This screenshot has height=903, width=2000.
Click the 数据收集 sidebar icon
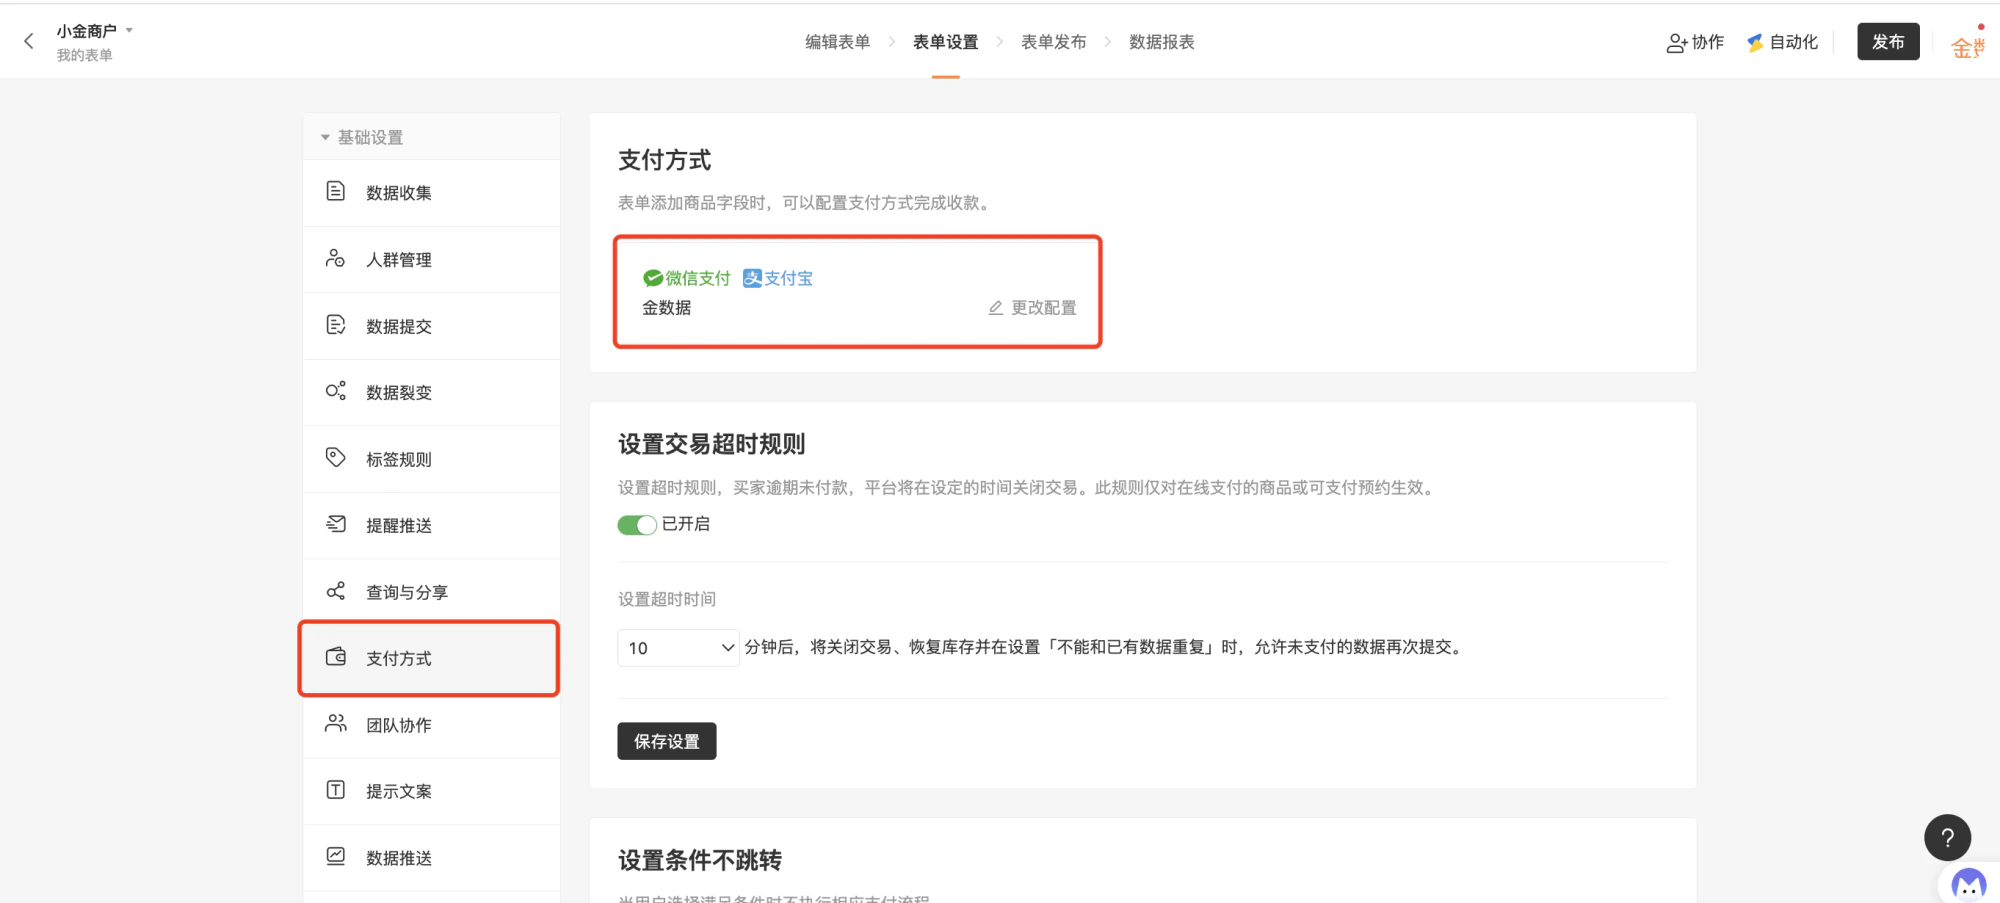[336, 191]
